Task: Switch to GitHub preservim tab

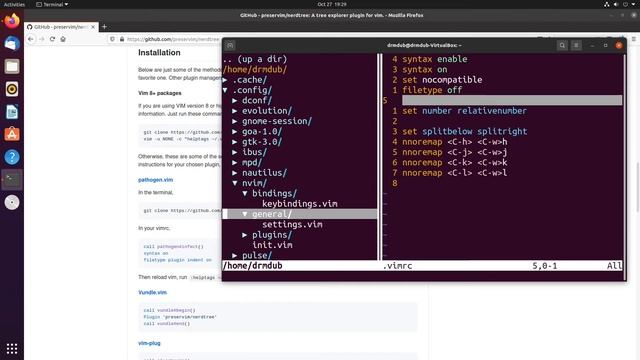Action: pyautogui.click(x=61, y=27)
